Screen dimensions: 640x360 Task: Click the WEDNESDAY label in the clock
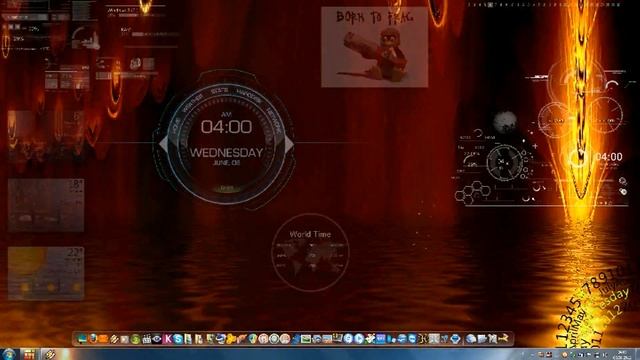point(226,153)
